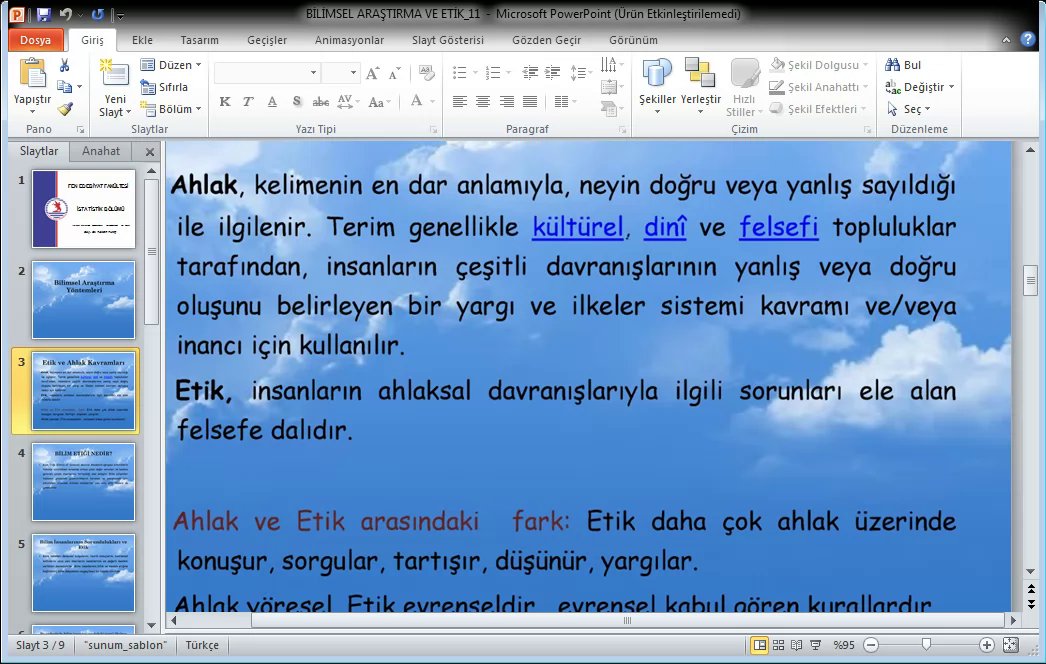Screen dimensions: 1046x664
Task: Click the Yapıştır paste icon
Action: pos(32,73)
